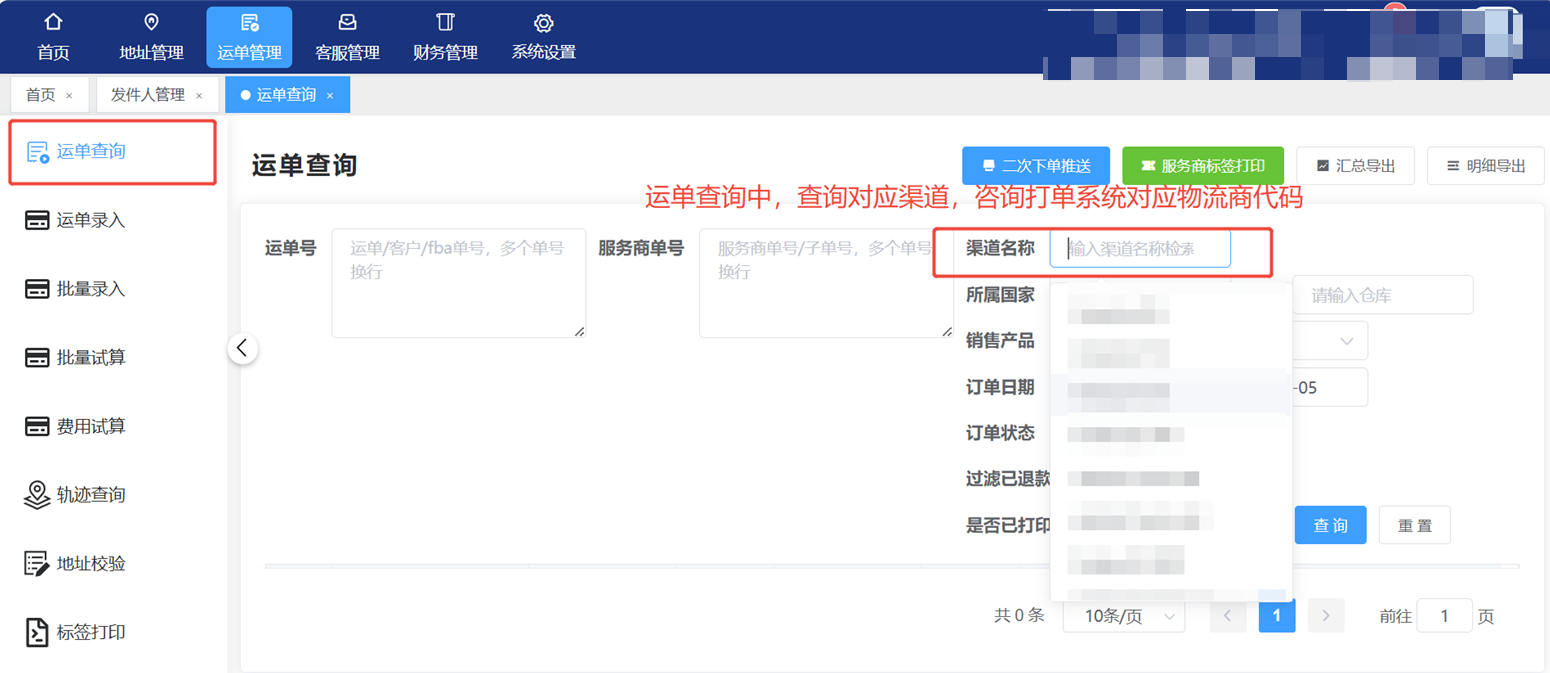Click the 重置 button
This screenshot has width=1550, height=673.
[x=1415, y=525]
